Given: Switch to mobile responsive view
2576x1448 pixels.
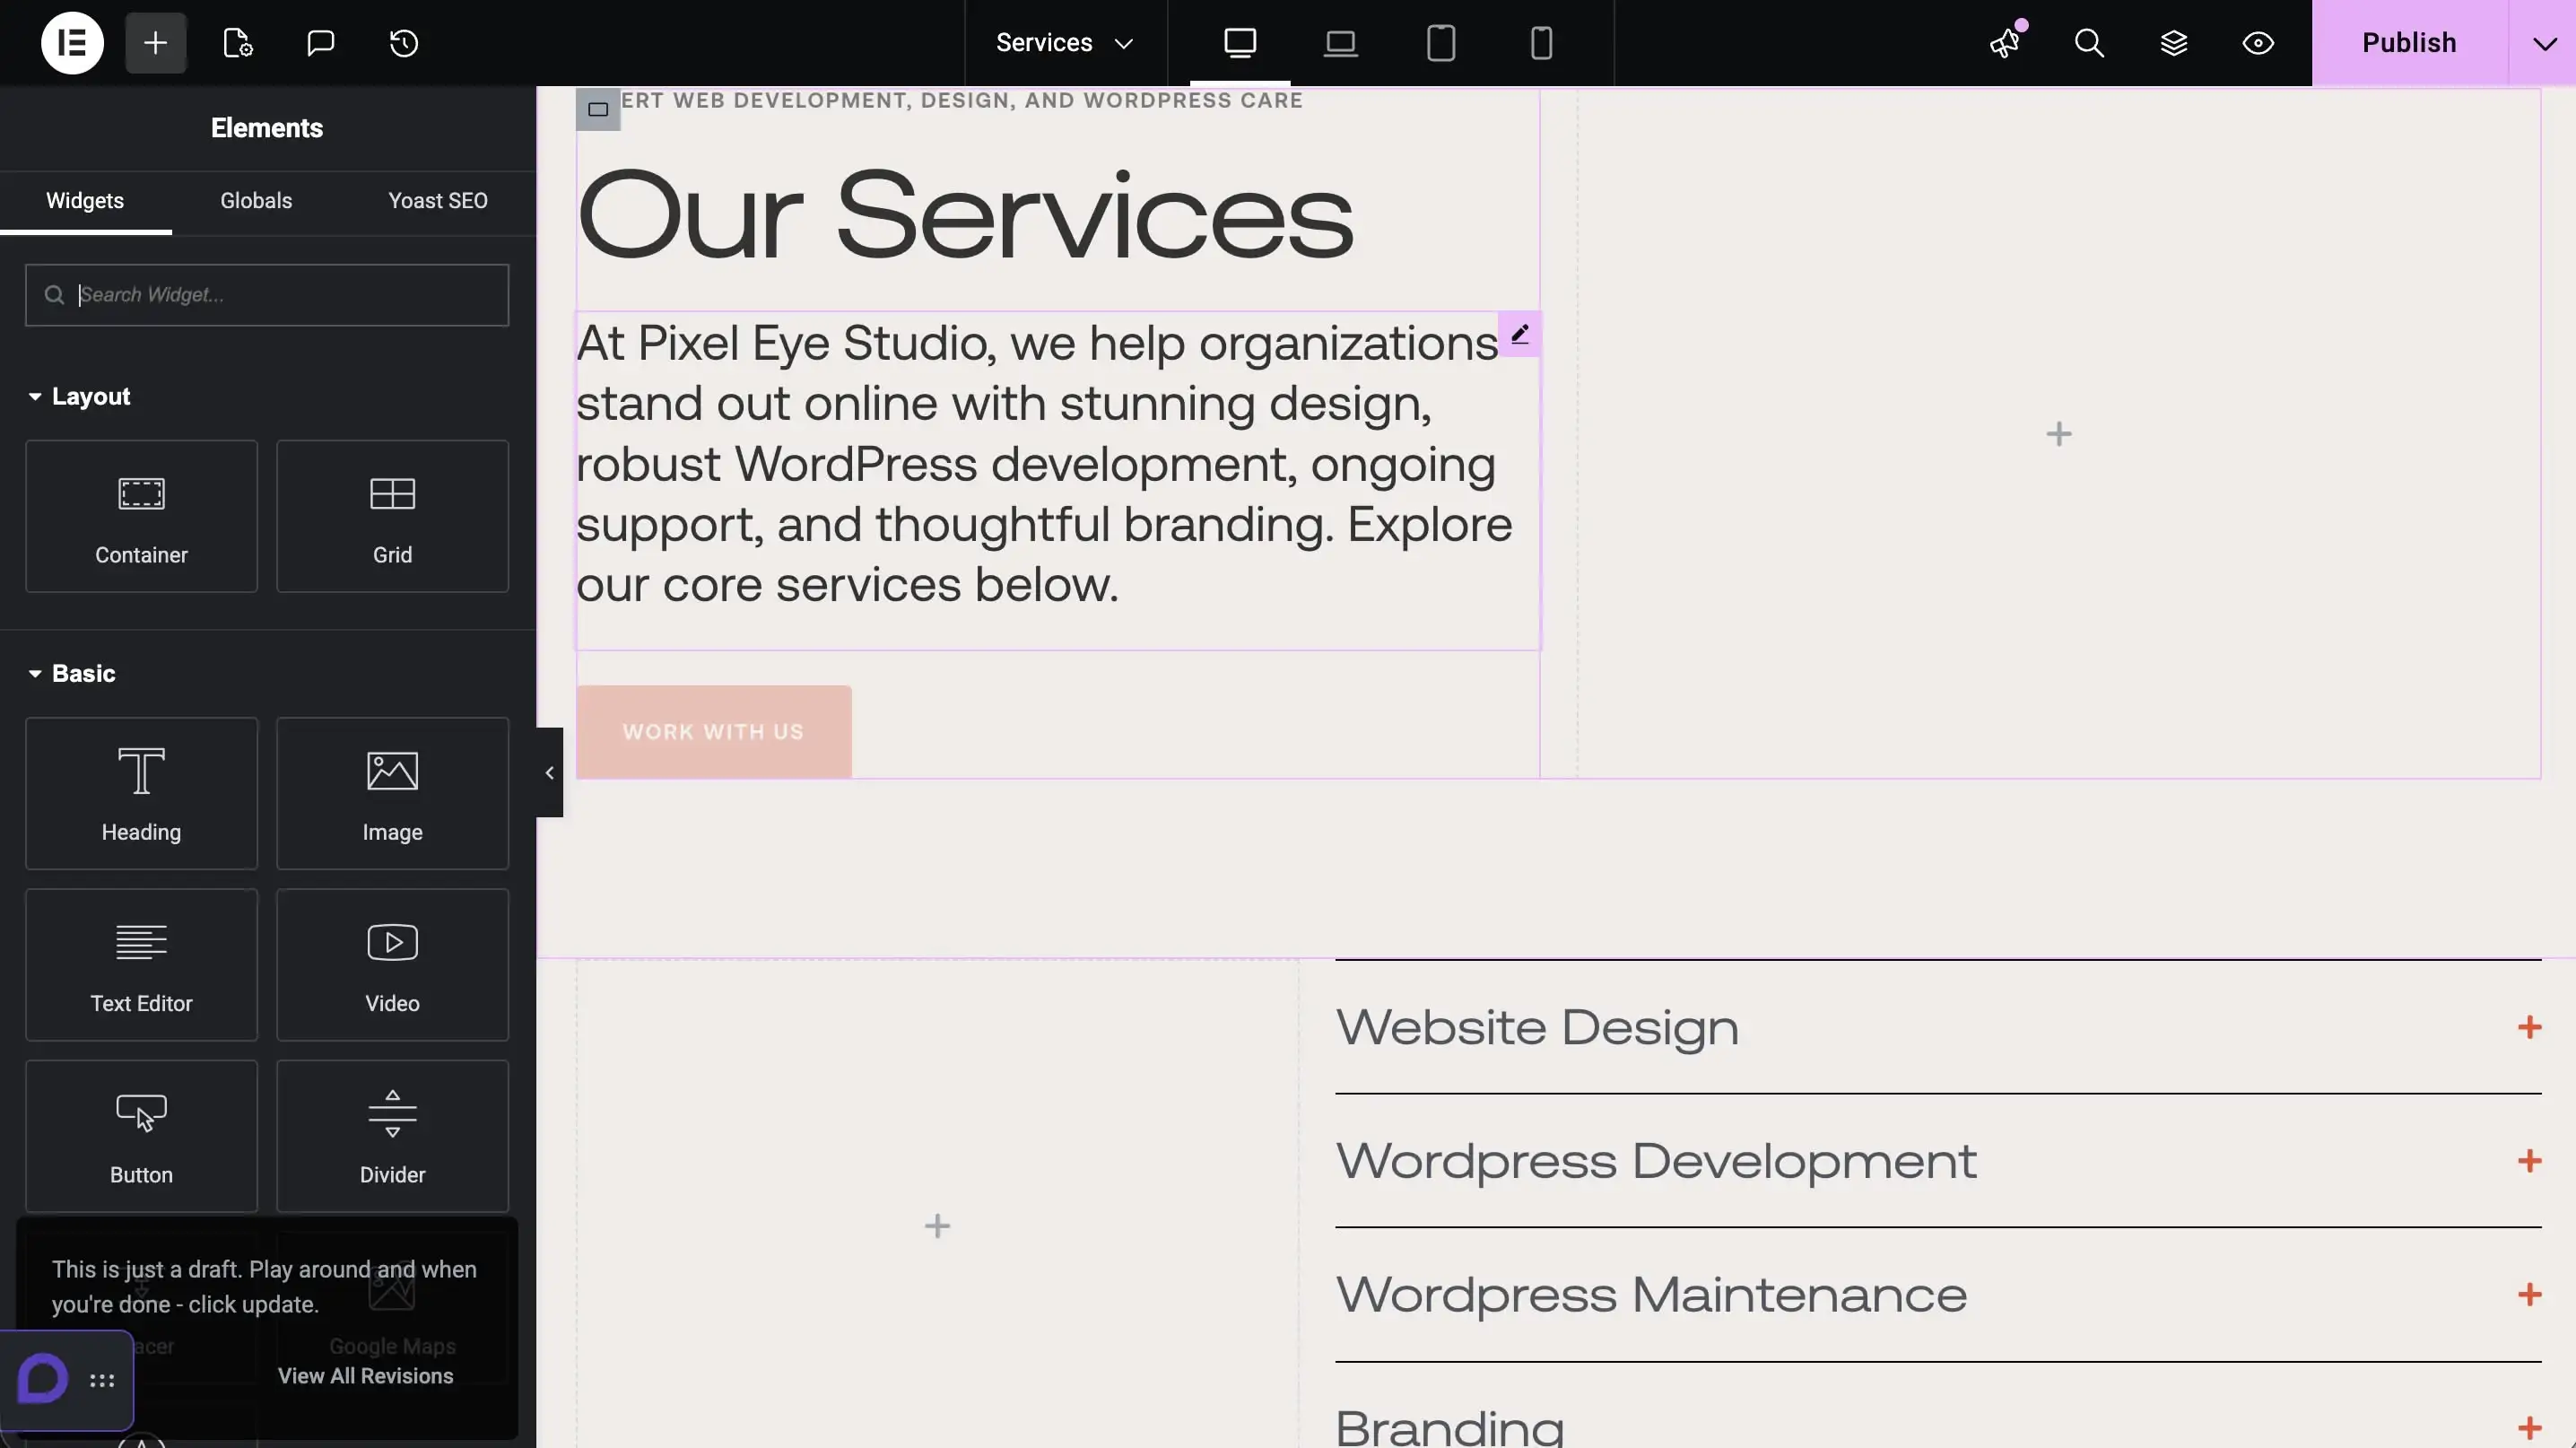Looking at the screenshot, I should click(1541, 43).
